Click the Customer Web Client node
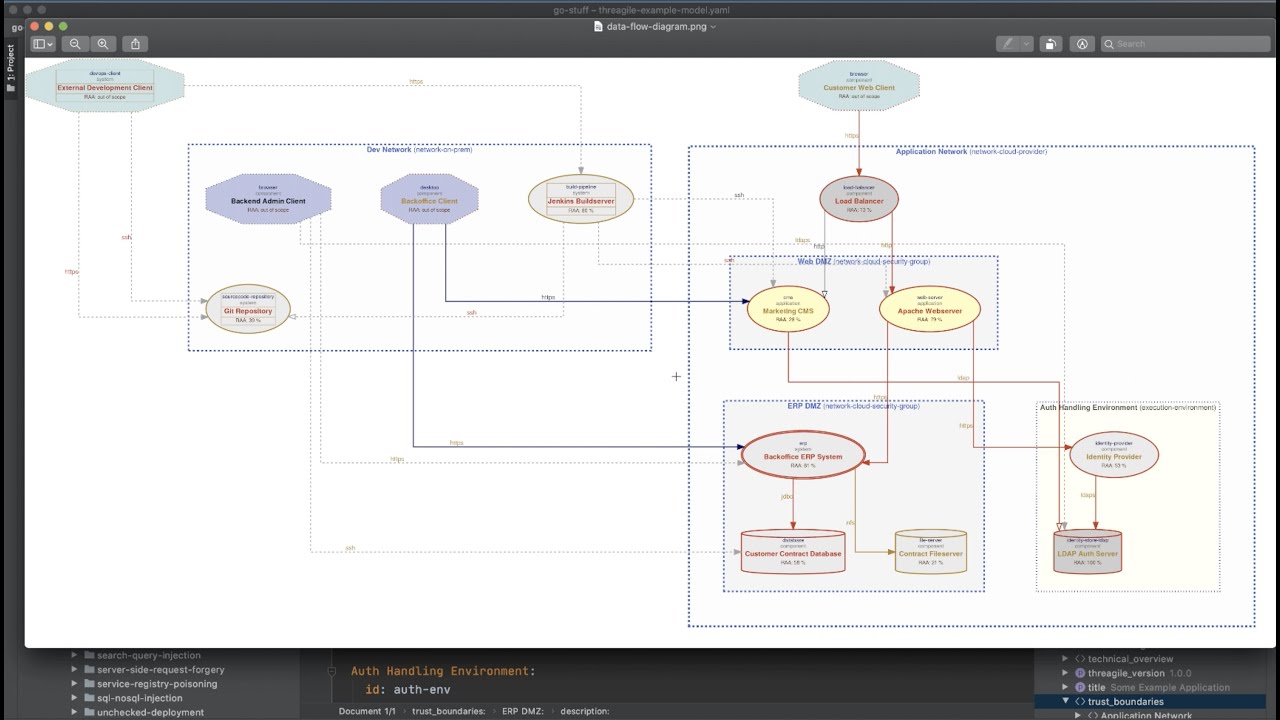 pyautogui.click(x=859, y=86)
